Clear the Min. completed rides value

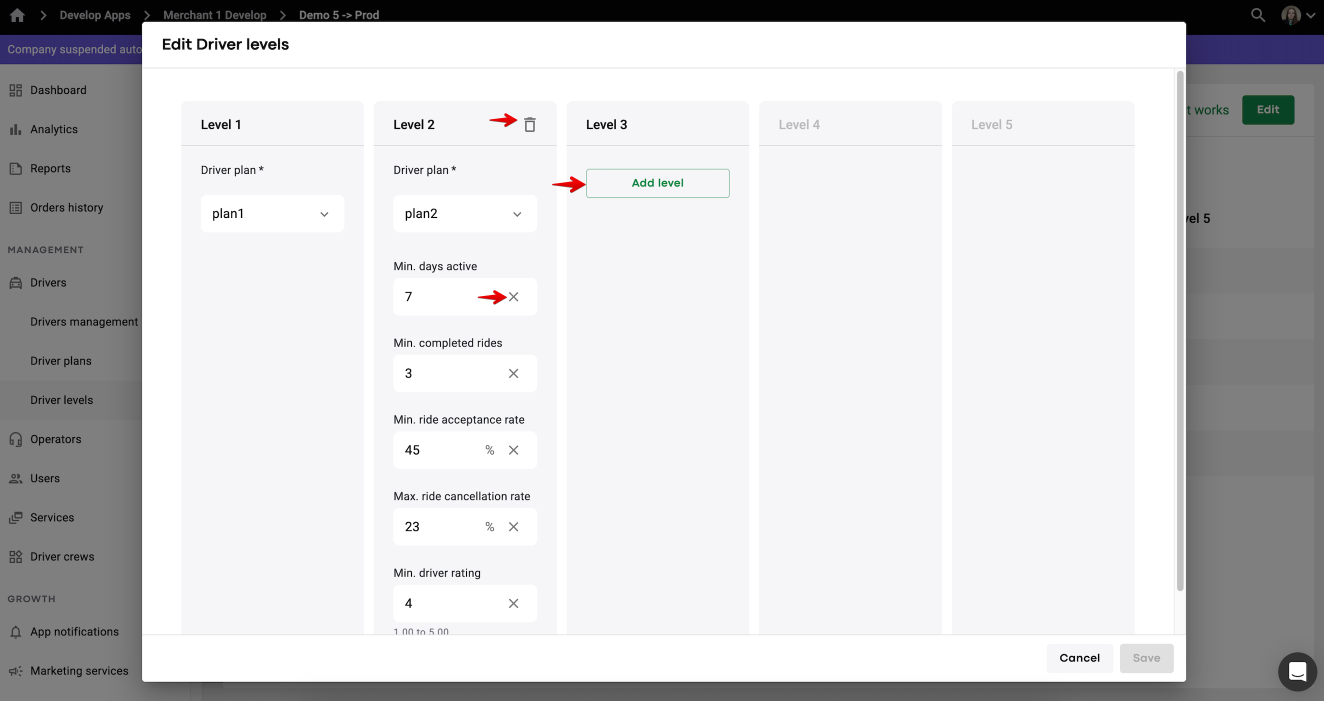click(514, 374)
